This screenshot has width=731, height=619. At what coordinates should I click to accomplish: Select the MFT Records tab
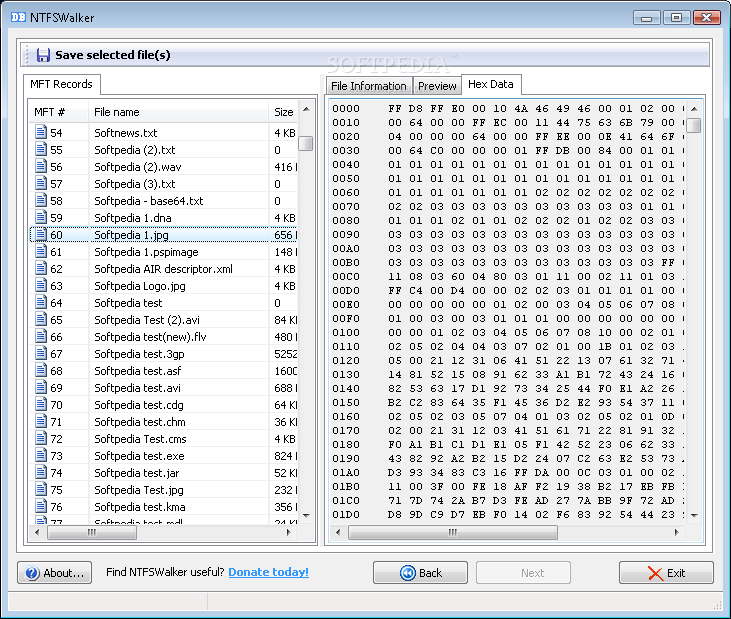(x=61, y=84)
